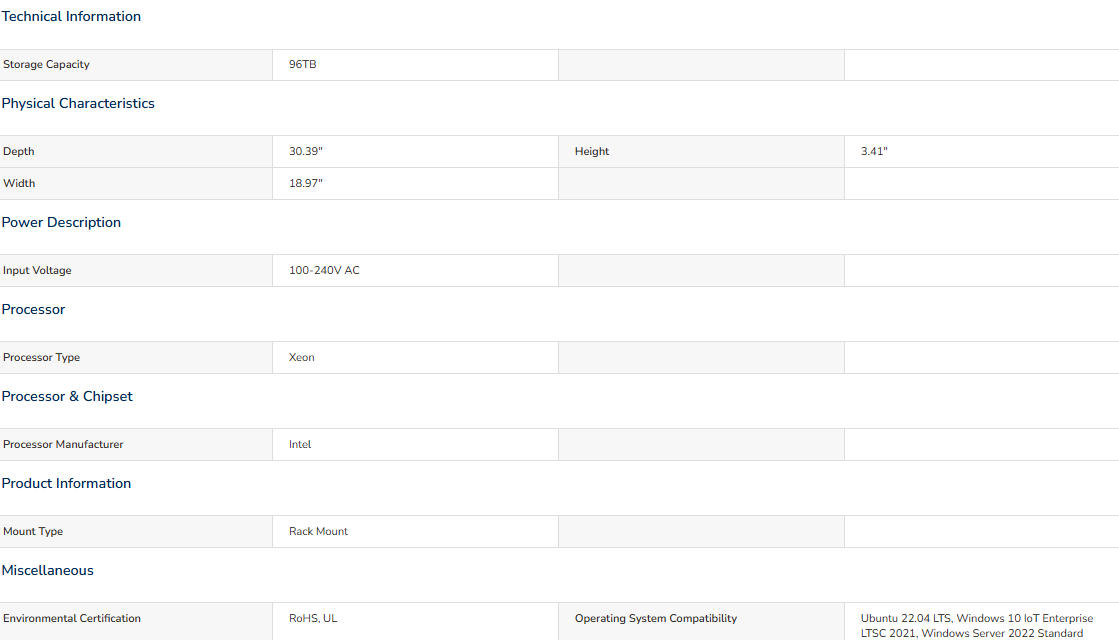Click the Processor & Chipset heading
The image size is (1119, 640).
pos(67,397)
